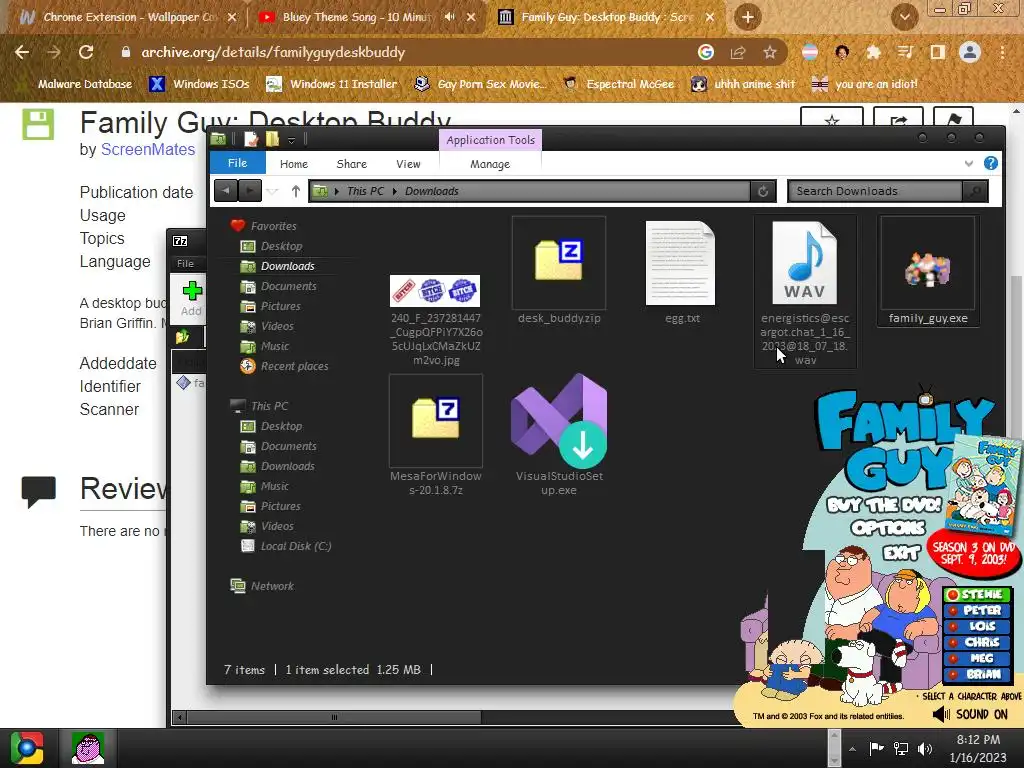
Task: Open the quick access toolbar dropdown
Action: point(291,140)
